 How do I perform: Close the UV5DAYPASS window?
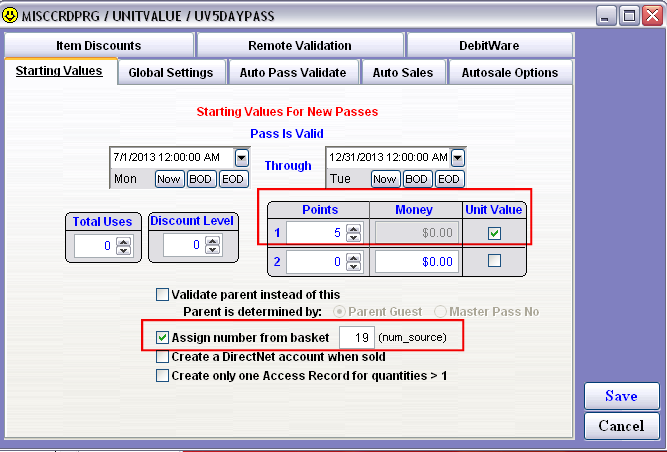click(x=653, y=16)
